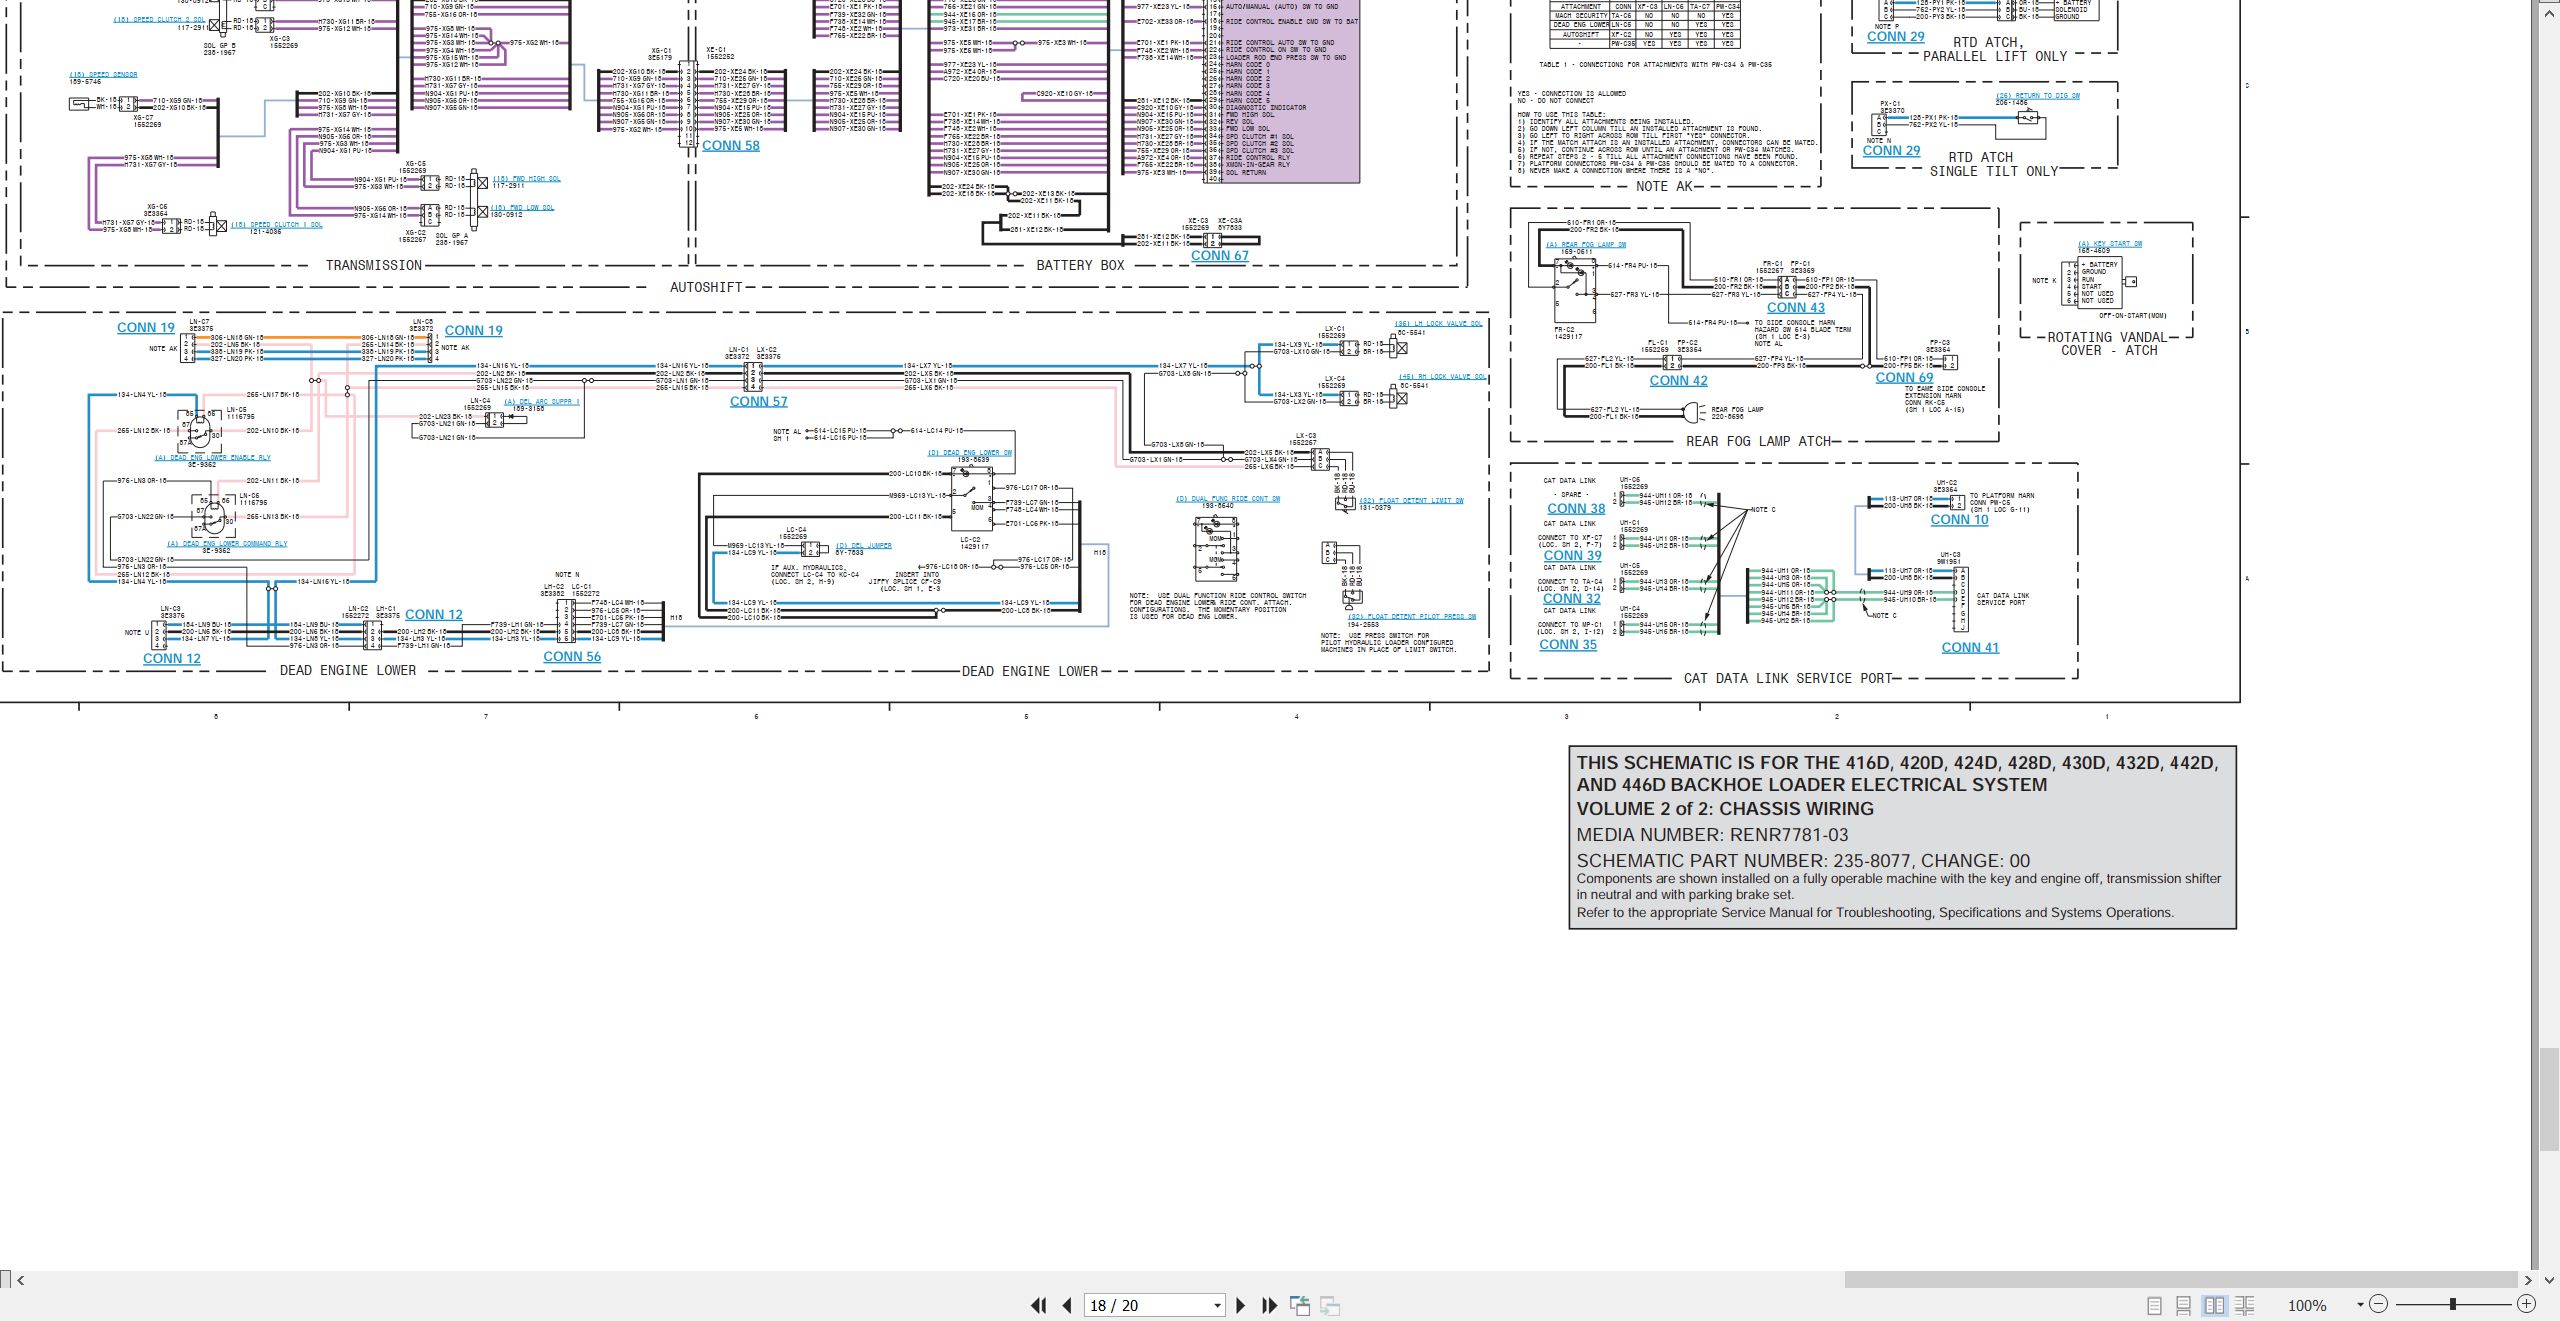The image size is (2560, 1321).
Task: Click the previous view icon
Action: click(x=1300, y=1305)
